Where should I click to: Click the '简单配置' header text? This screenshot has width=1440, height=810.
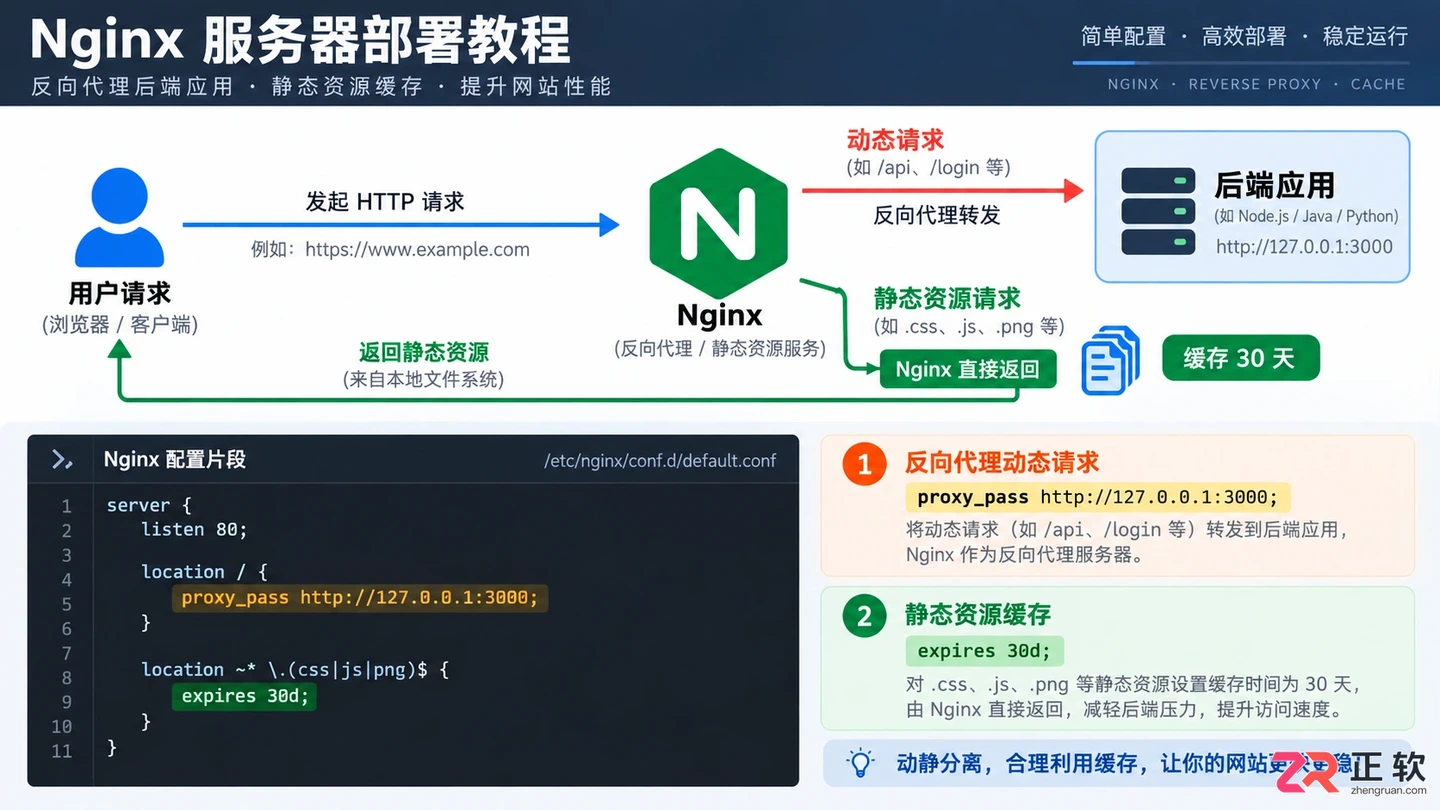1123,37
